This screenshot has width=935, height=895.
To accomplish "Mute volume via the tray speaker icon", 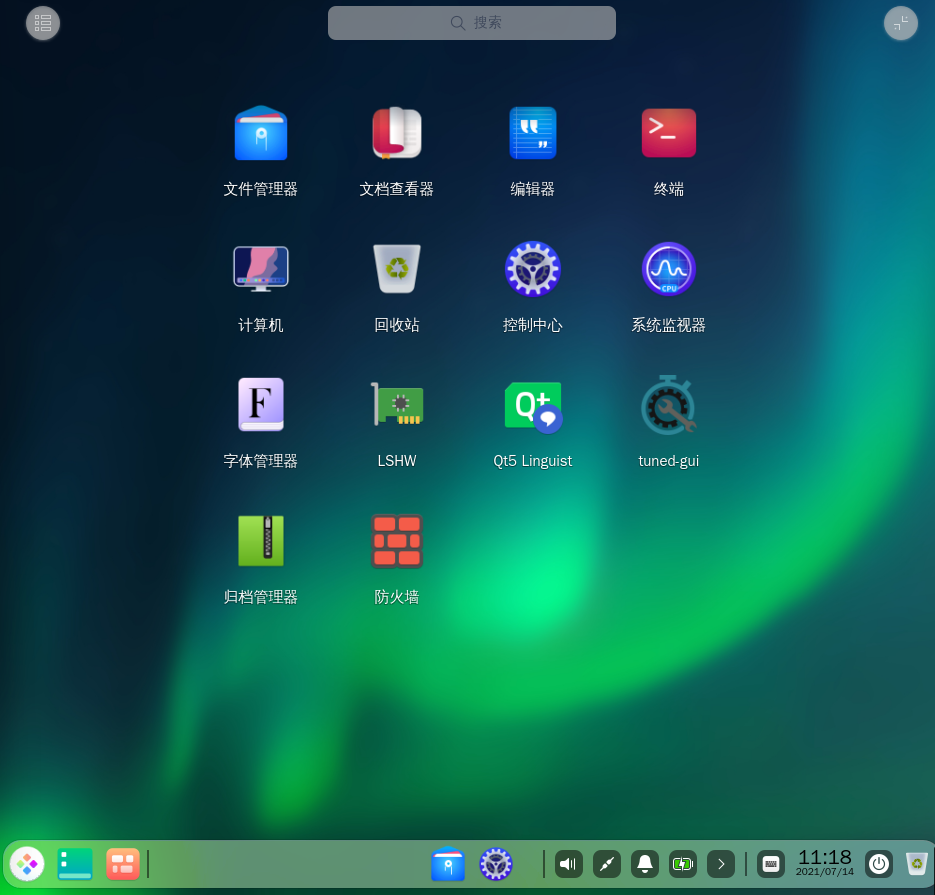I will pyautogui.click(x=568, y=864).
